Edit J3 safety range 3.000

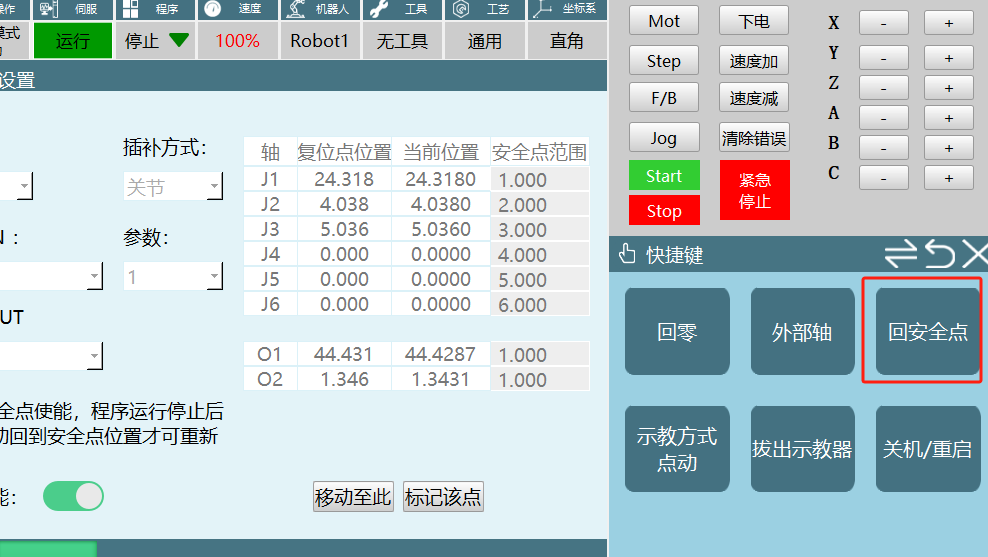540,230
